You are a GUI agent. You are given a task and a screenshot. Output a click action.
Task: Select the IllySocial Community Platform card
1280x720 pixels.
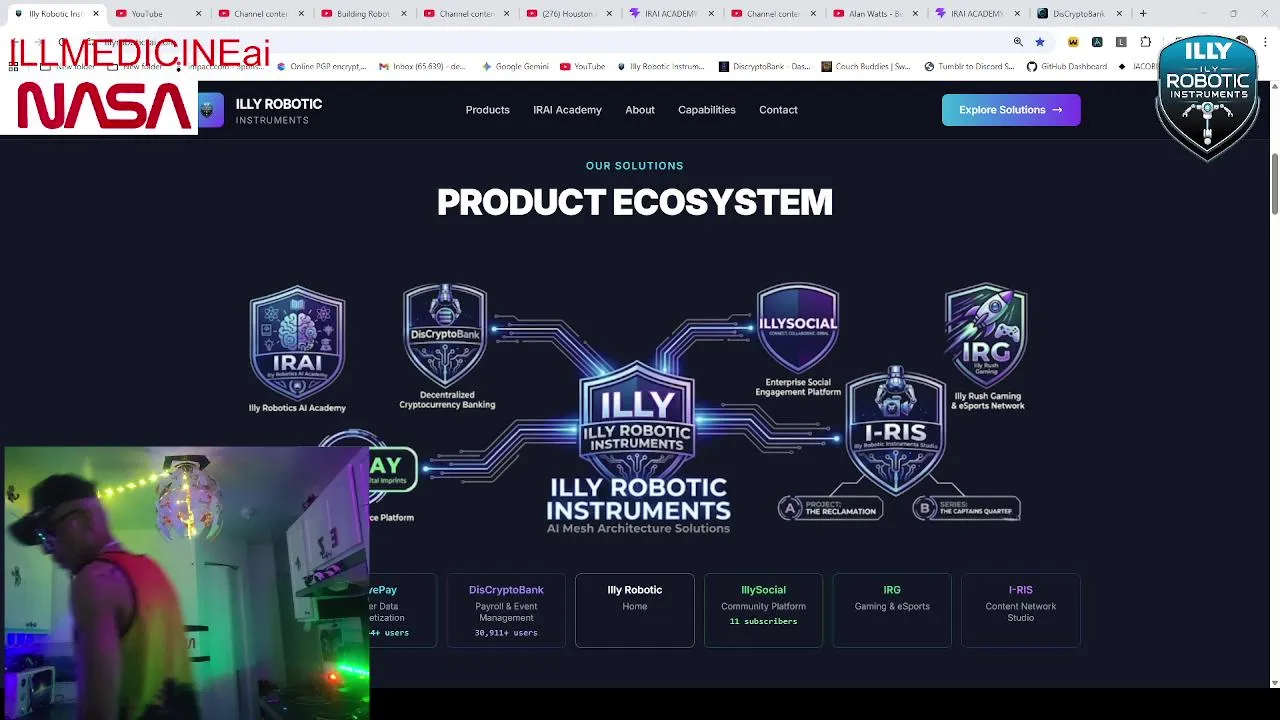click(x=763, y=610)
